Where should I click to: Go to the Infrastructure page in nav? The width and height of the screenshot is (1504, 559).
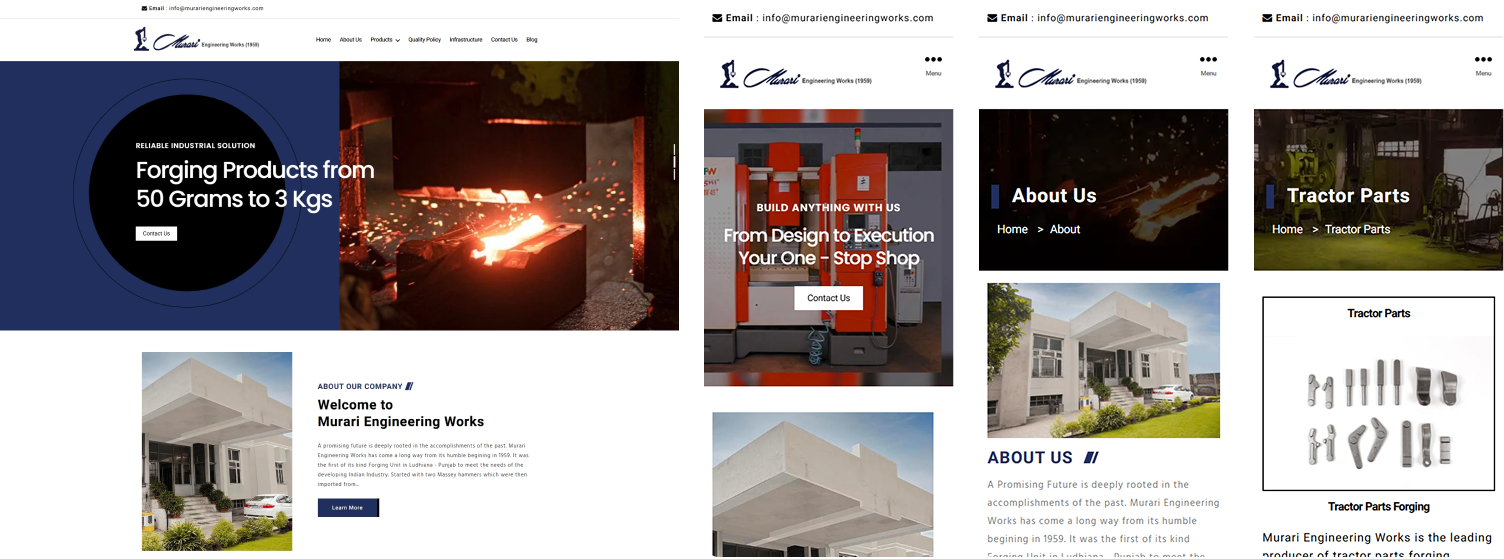pos(466,40)
